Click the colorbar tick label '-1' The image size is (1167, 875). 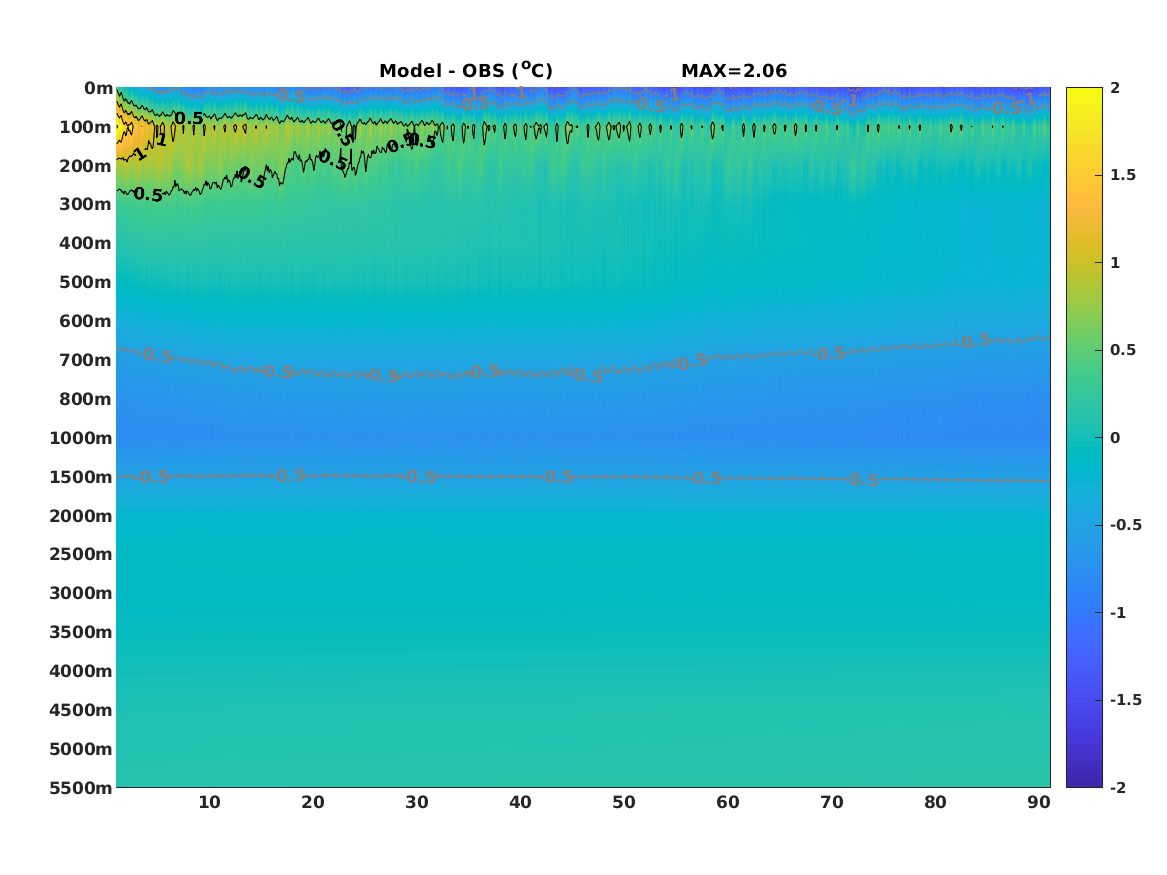click(x=1117, y=613)
